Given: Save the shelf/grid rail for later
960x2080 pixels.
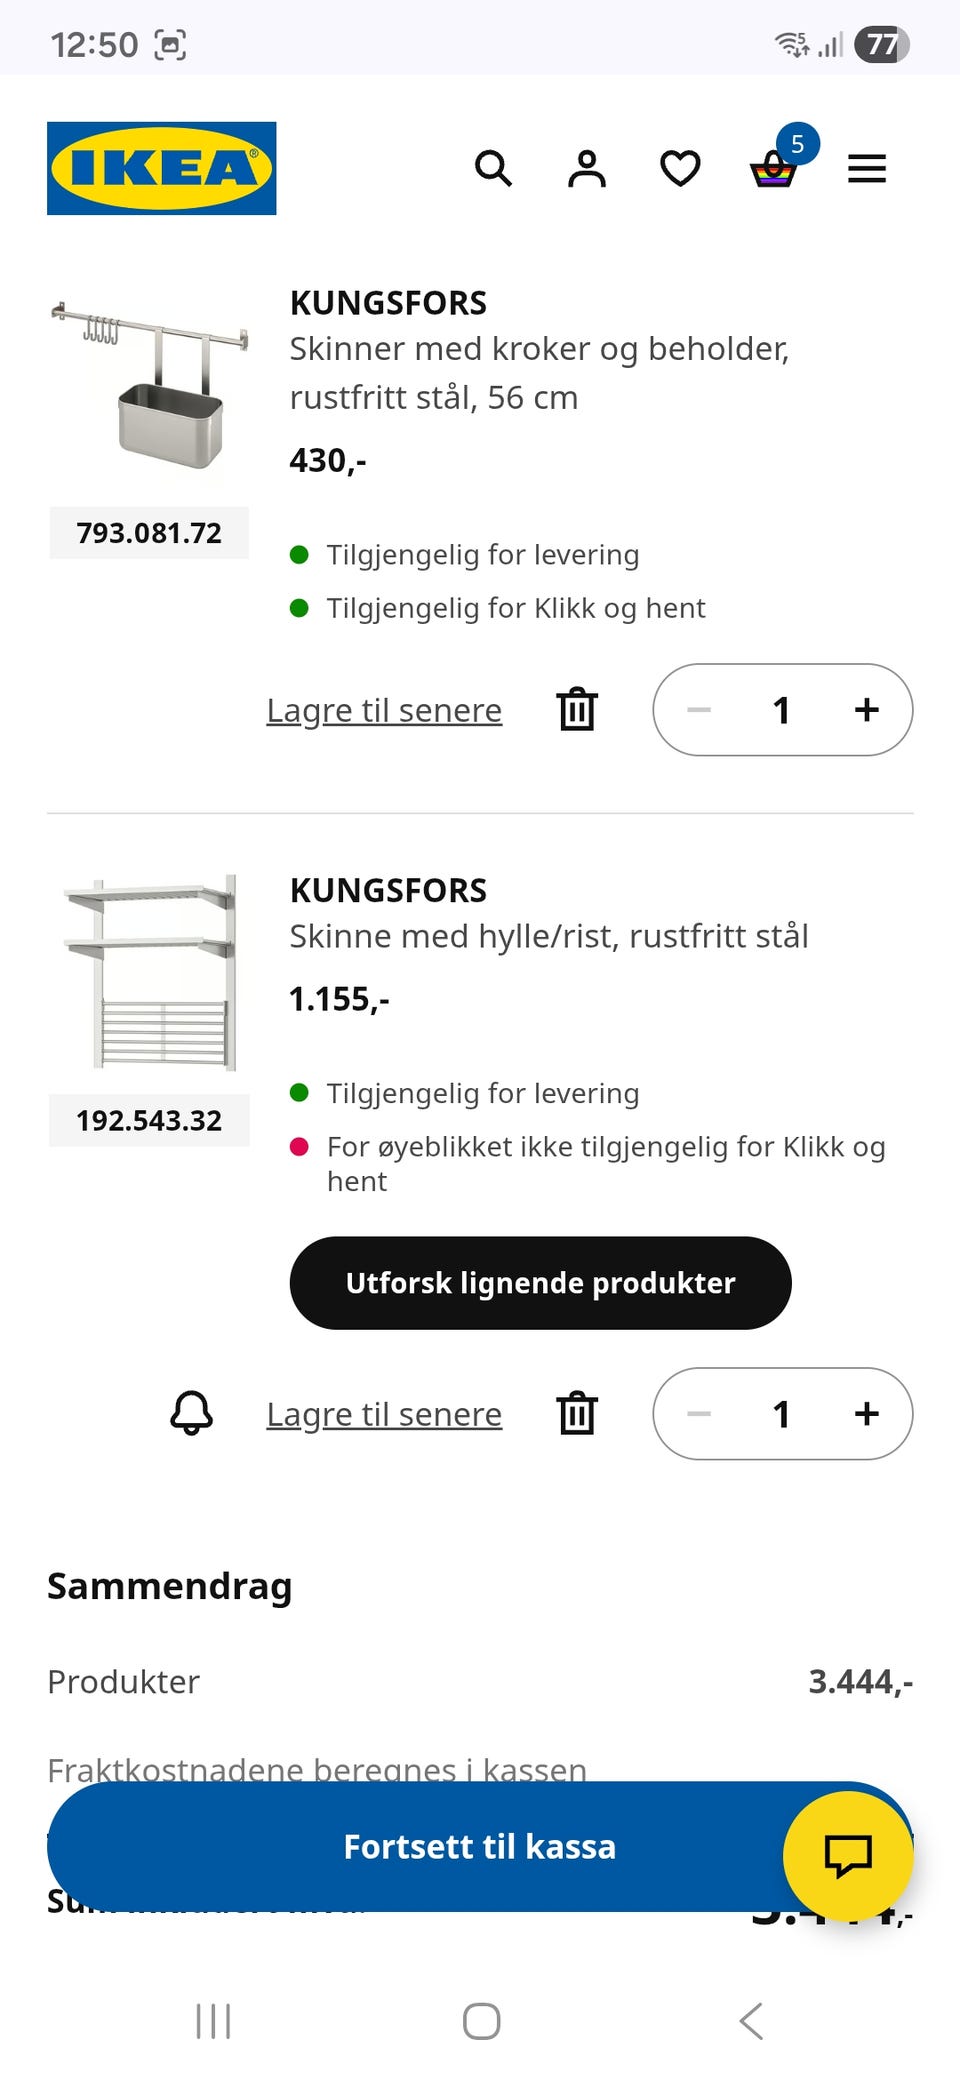Looking at the screenshot, I should click(x=384, y=1414).
